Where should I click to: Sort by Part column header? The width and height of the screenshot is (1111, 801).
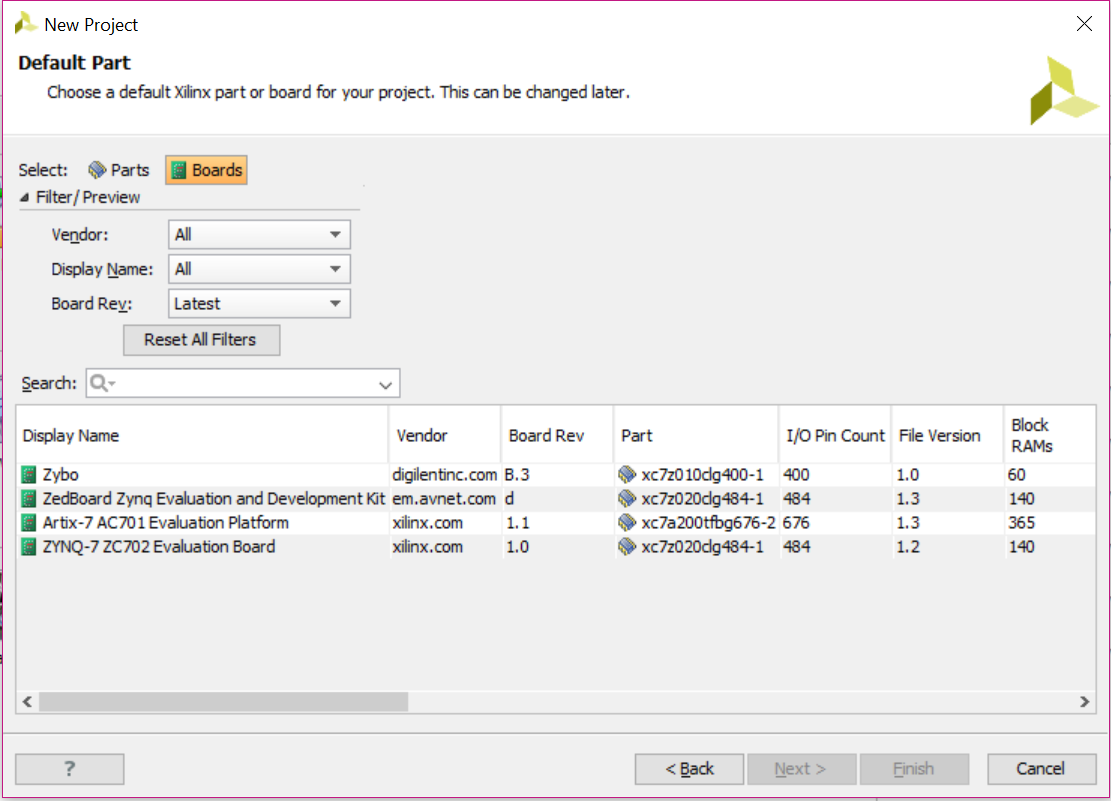click(x=696, y=435)
